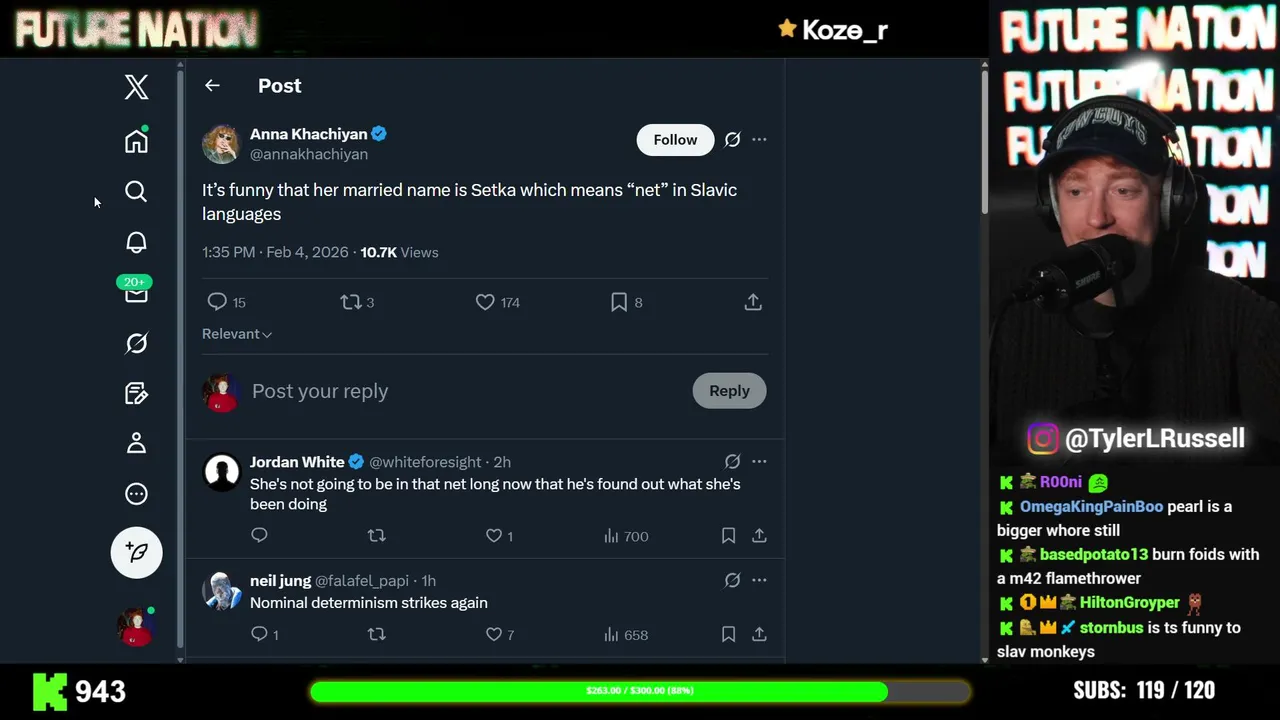Open the Profile person icon

136,443
